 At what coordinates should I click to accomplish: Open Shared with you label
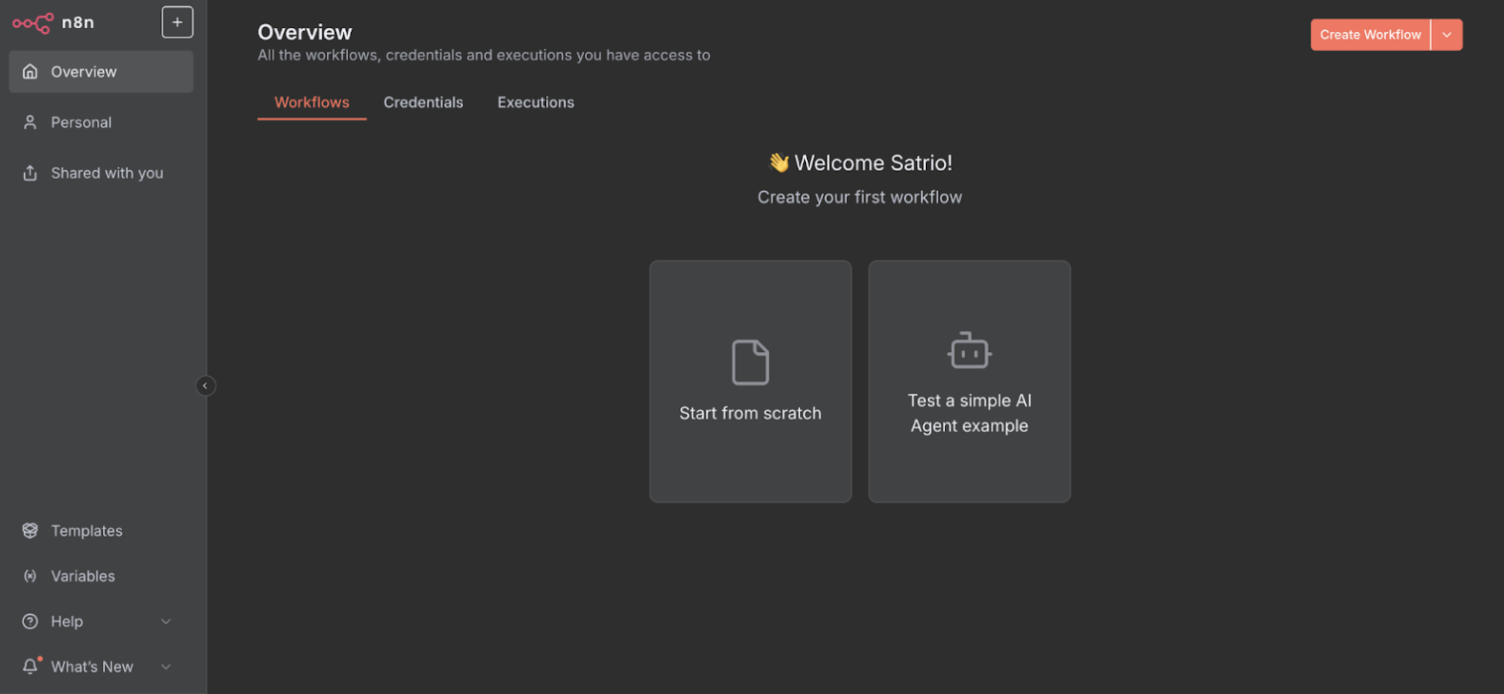pos(107,173)
